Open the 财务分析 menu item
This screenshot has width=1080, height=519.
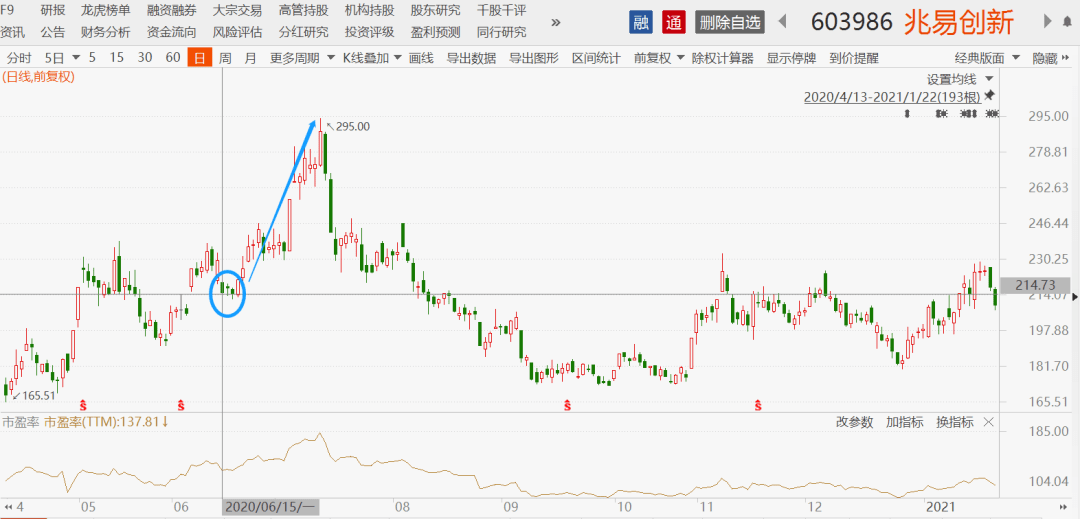pyautogui.click(x=105, y=32)
